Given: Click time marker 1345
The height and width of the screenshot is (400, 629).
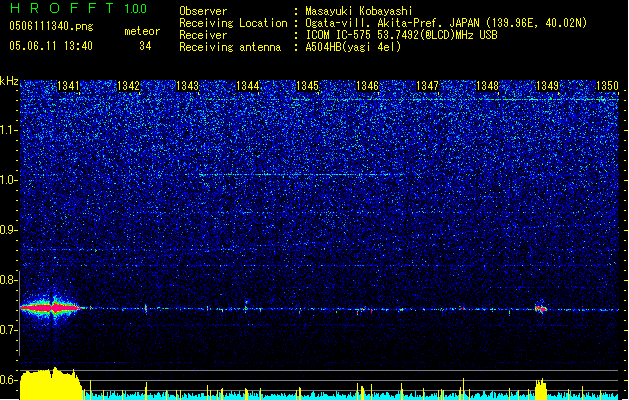Looking at the screenshot, I should tap(307, 86).
